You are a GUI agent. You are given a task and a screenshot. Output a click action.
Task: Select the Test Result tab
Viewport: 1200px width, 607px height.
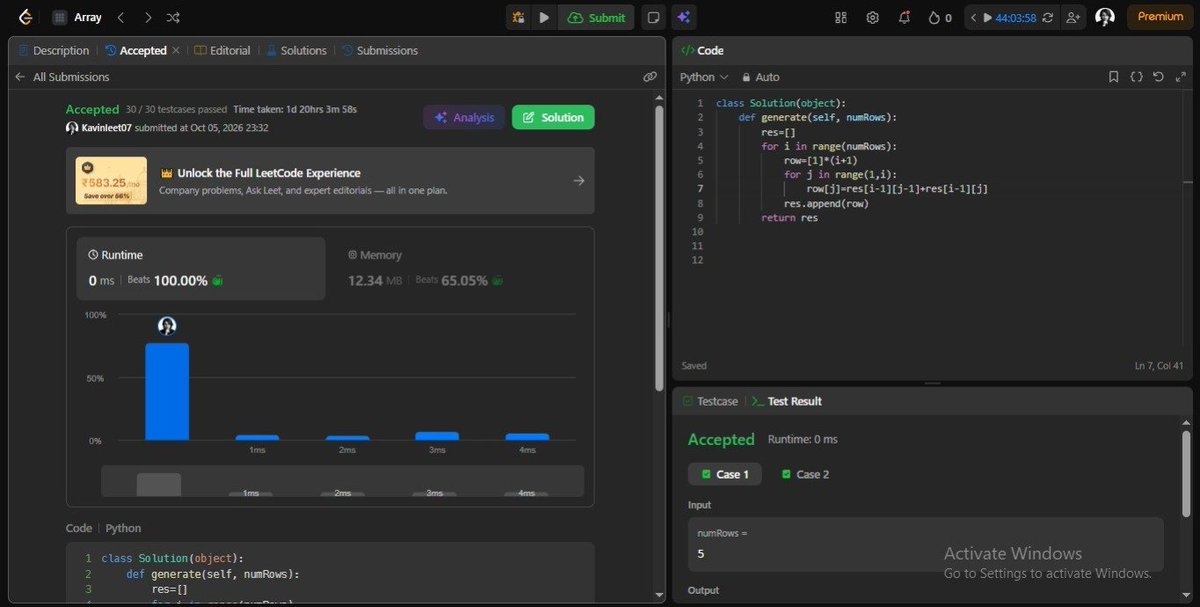787,401
